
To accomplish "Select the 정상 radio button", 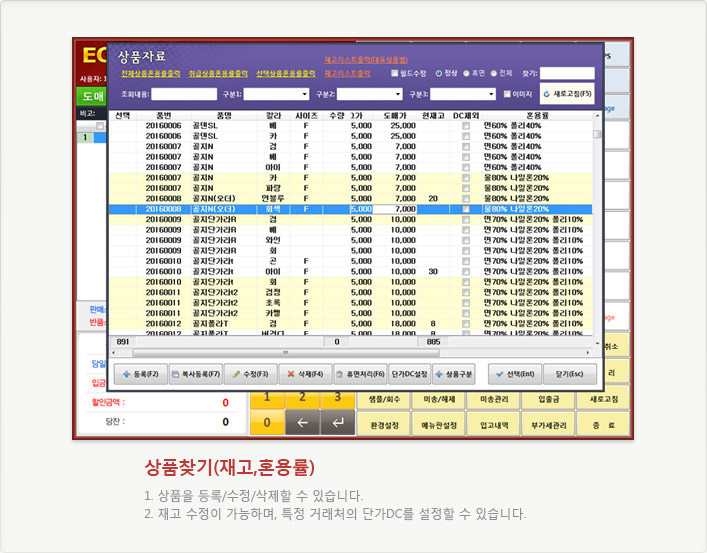I will (x=438, y=73).
